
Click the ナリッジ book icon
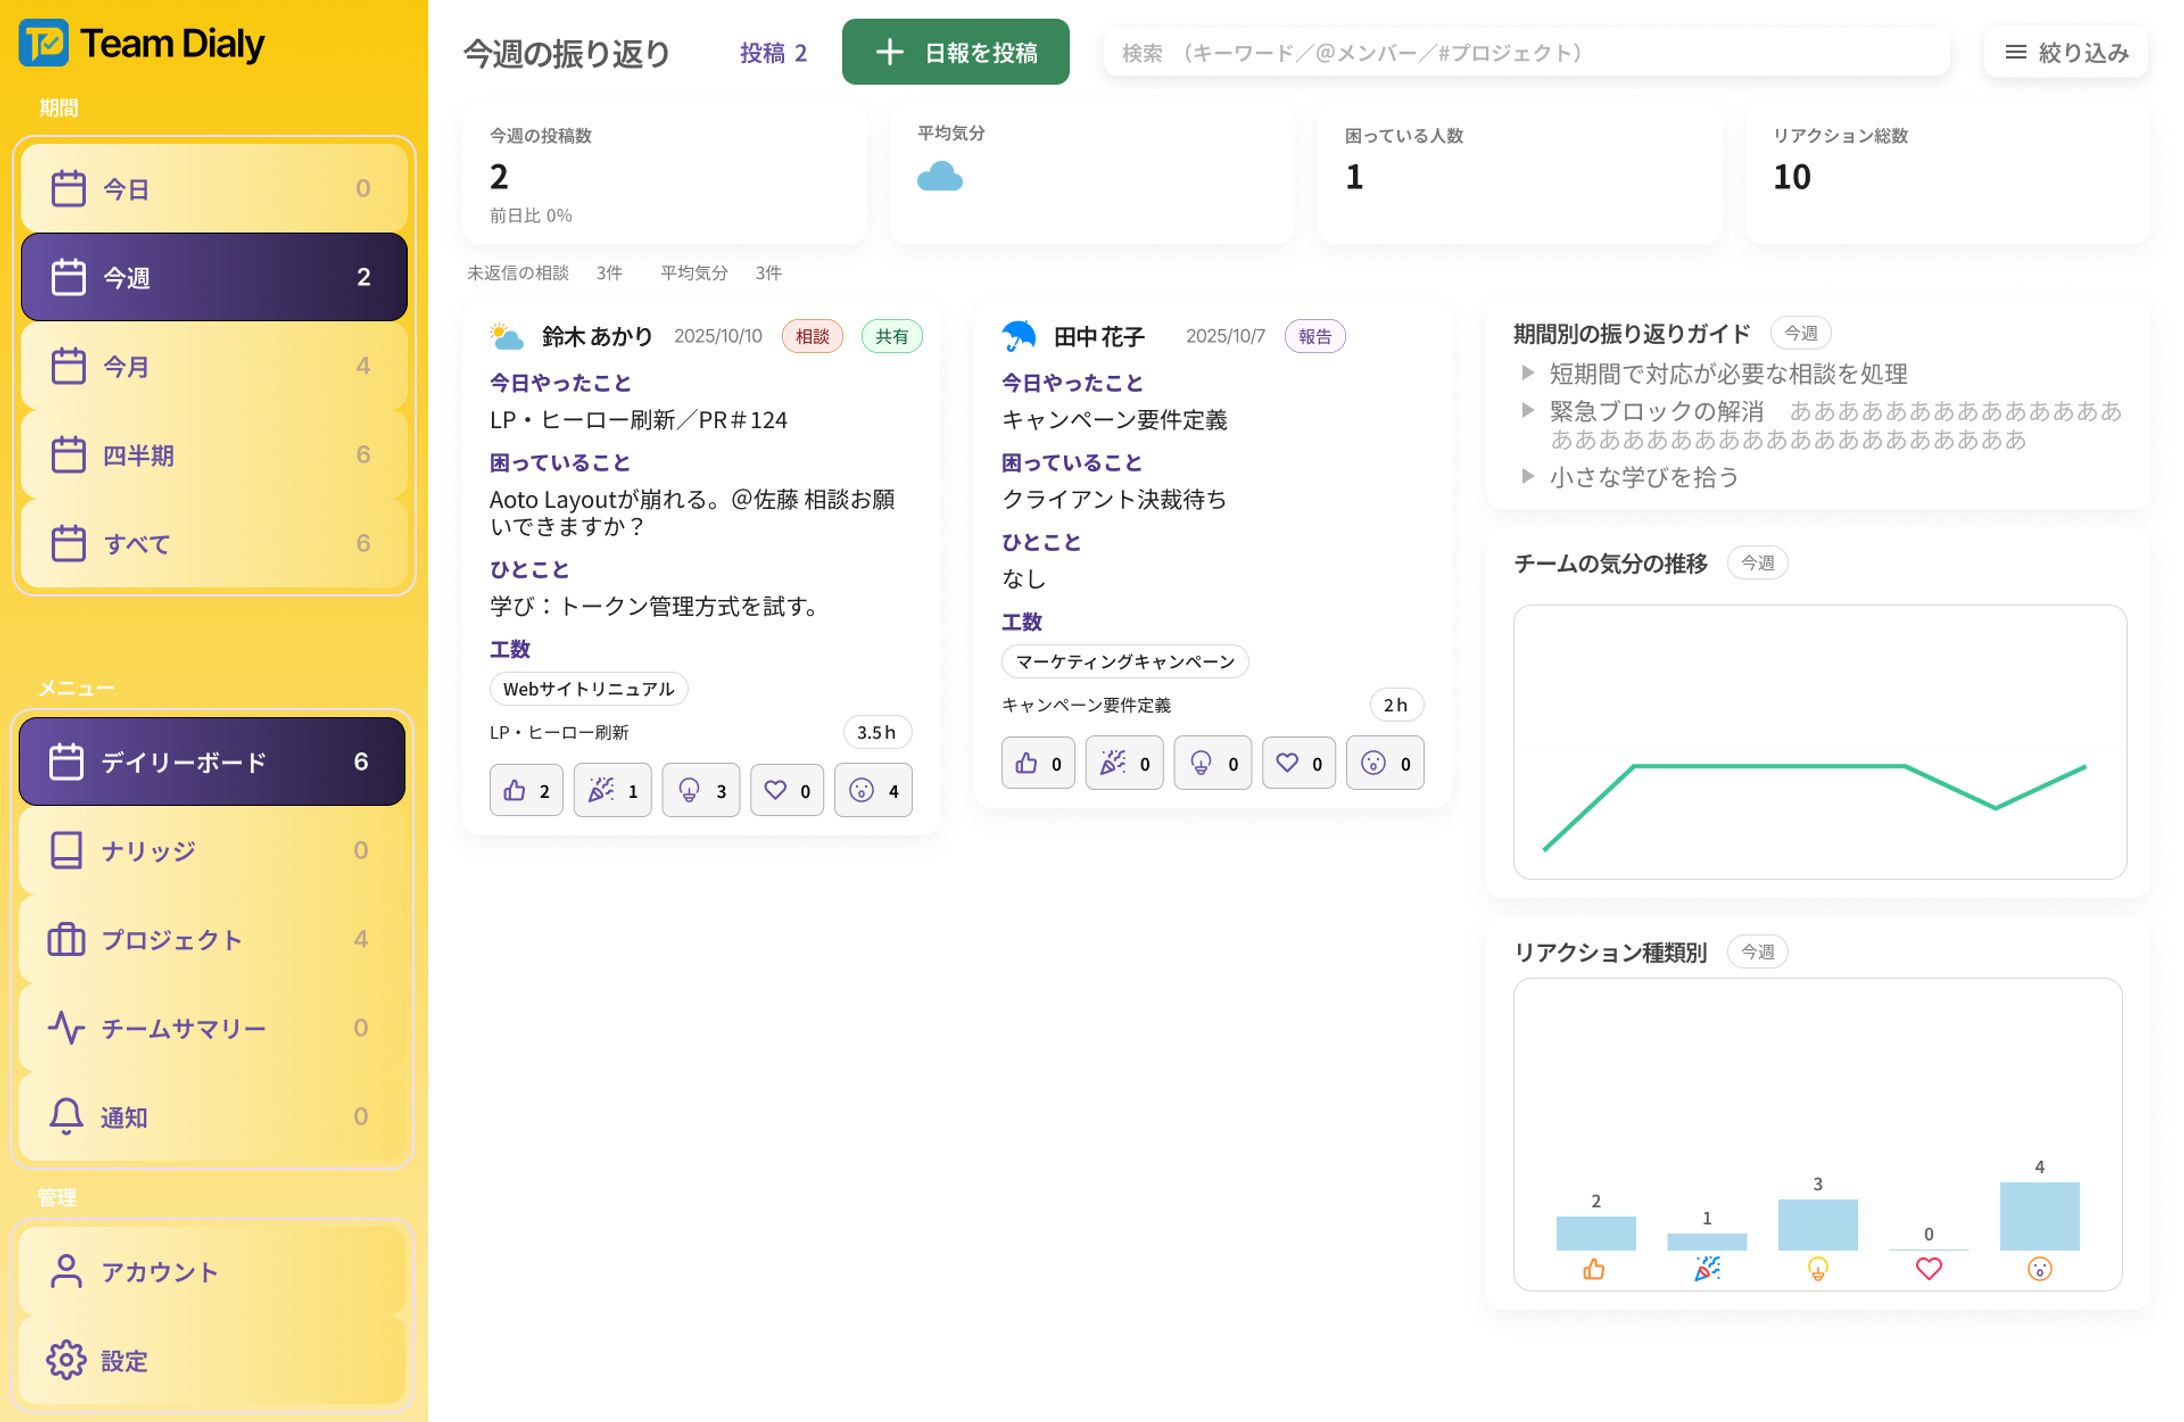(66, 850)
